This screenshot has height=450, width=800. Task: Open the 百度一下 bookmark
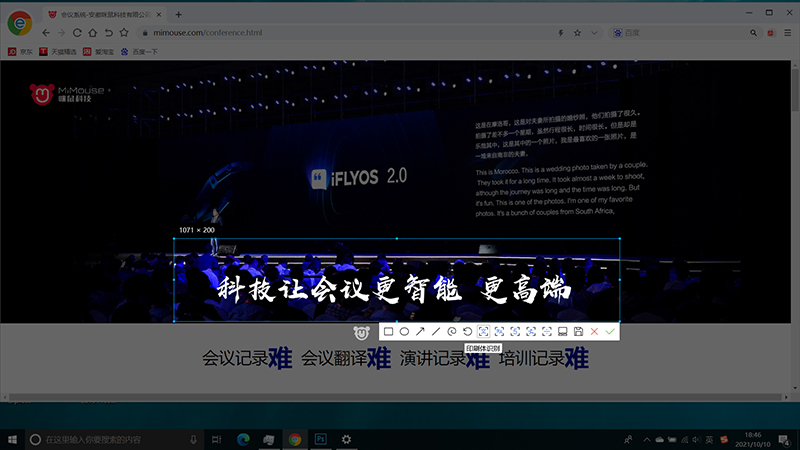click(x=139, y=52)
